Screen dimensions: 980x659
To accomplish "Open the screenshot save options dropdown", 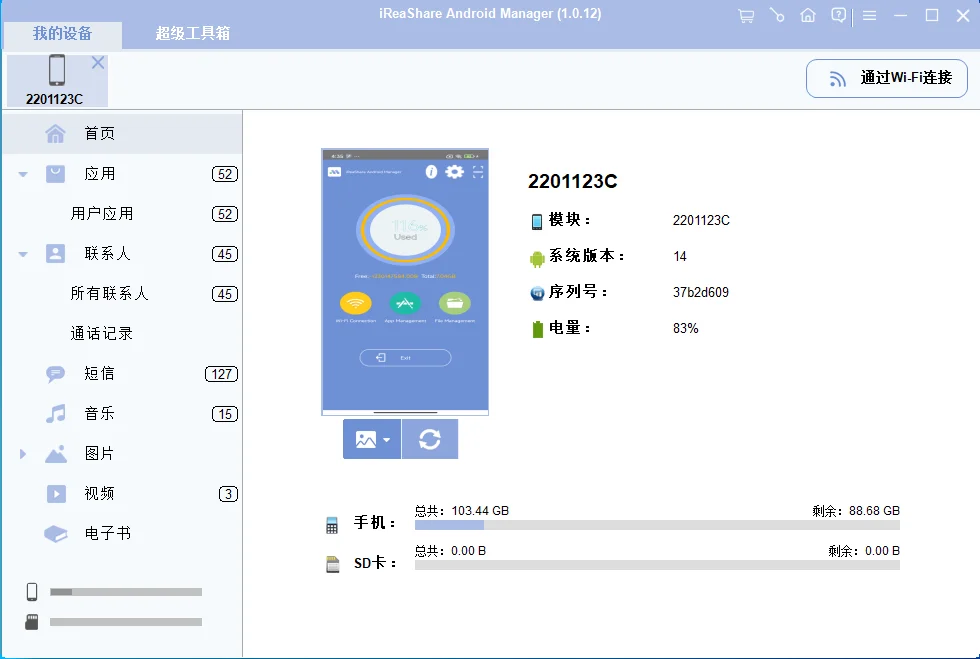I will 386,438.
